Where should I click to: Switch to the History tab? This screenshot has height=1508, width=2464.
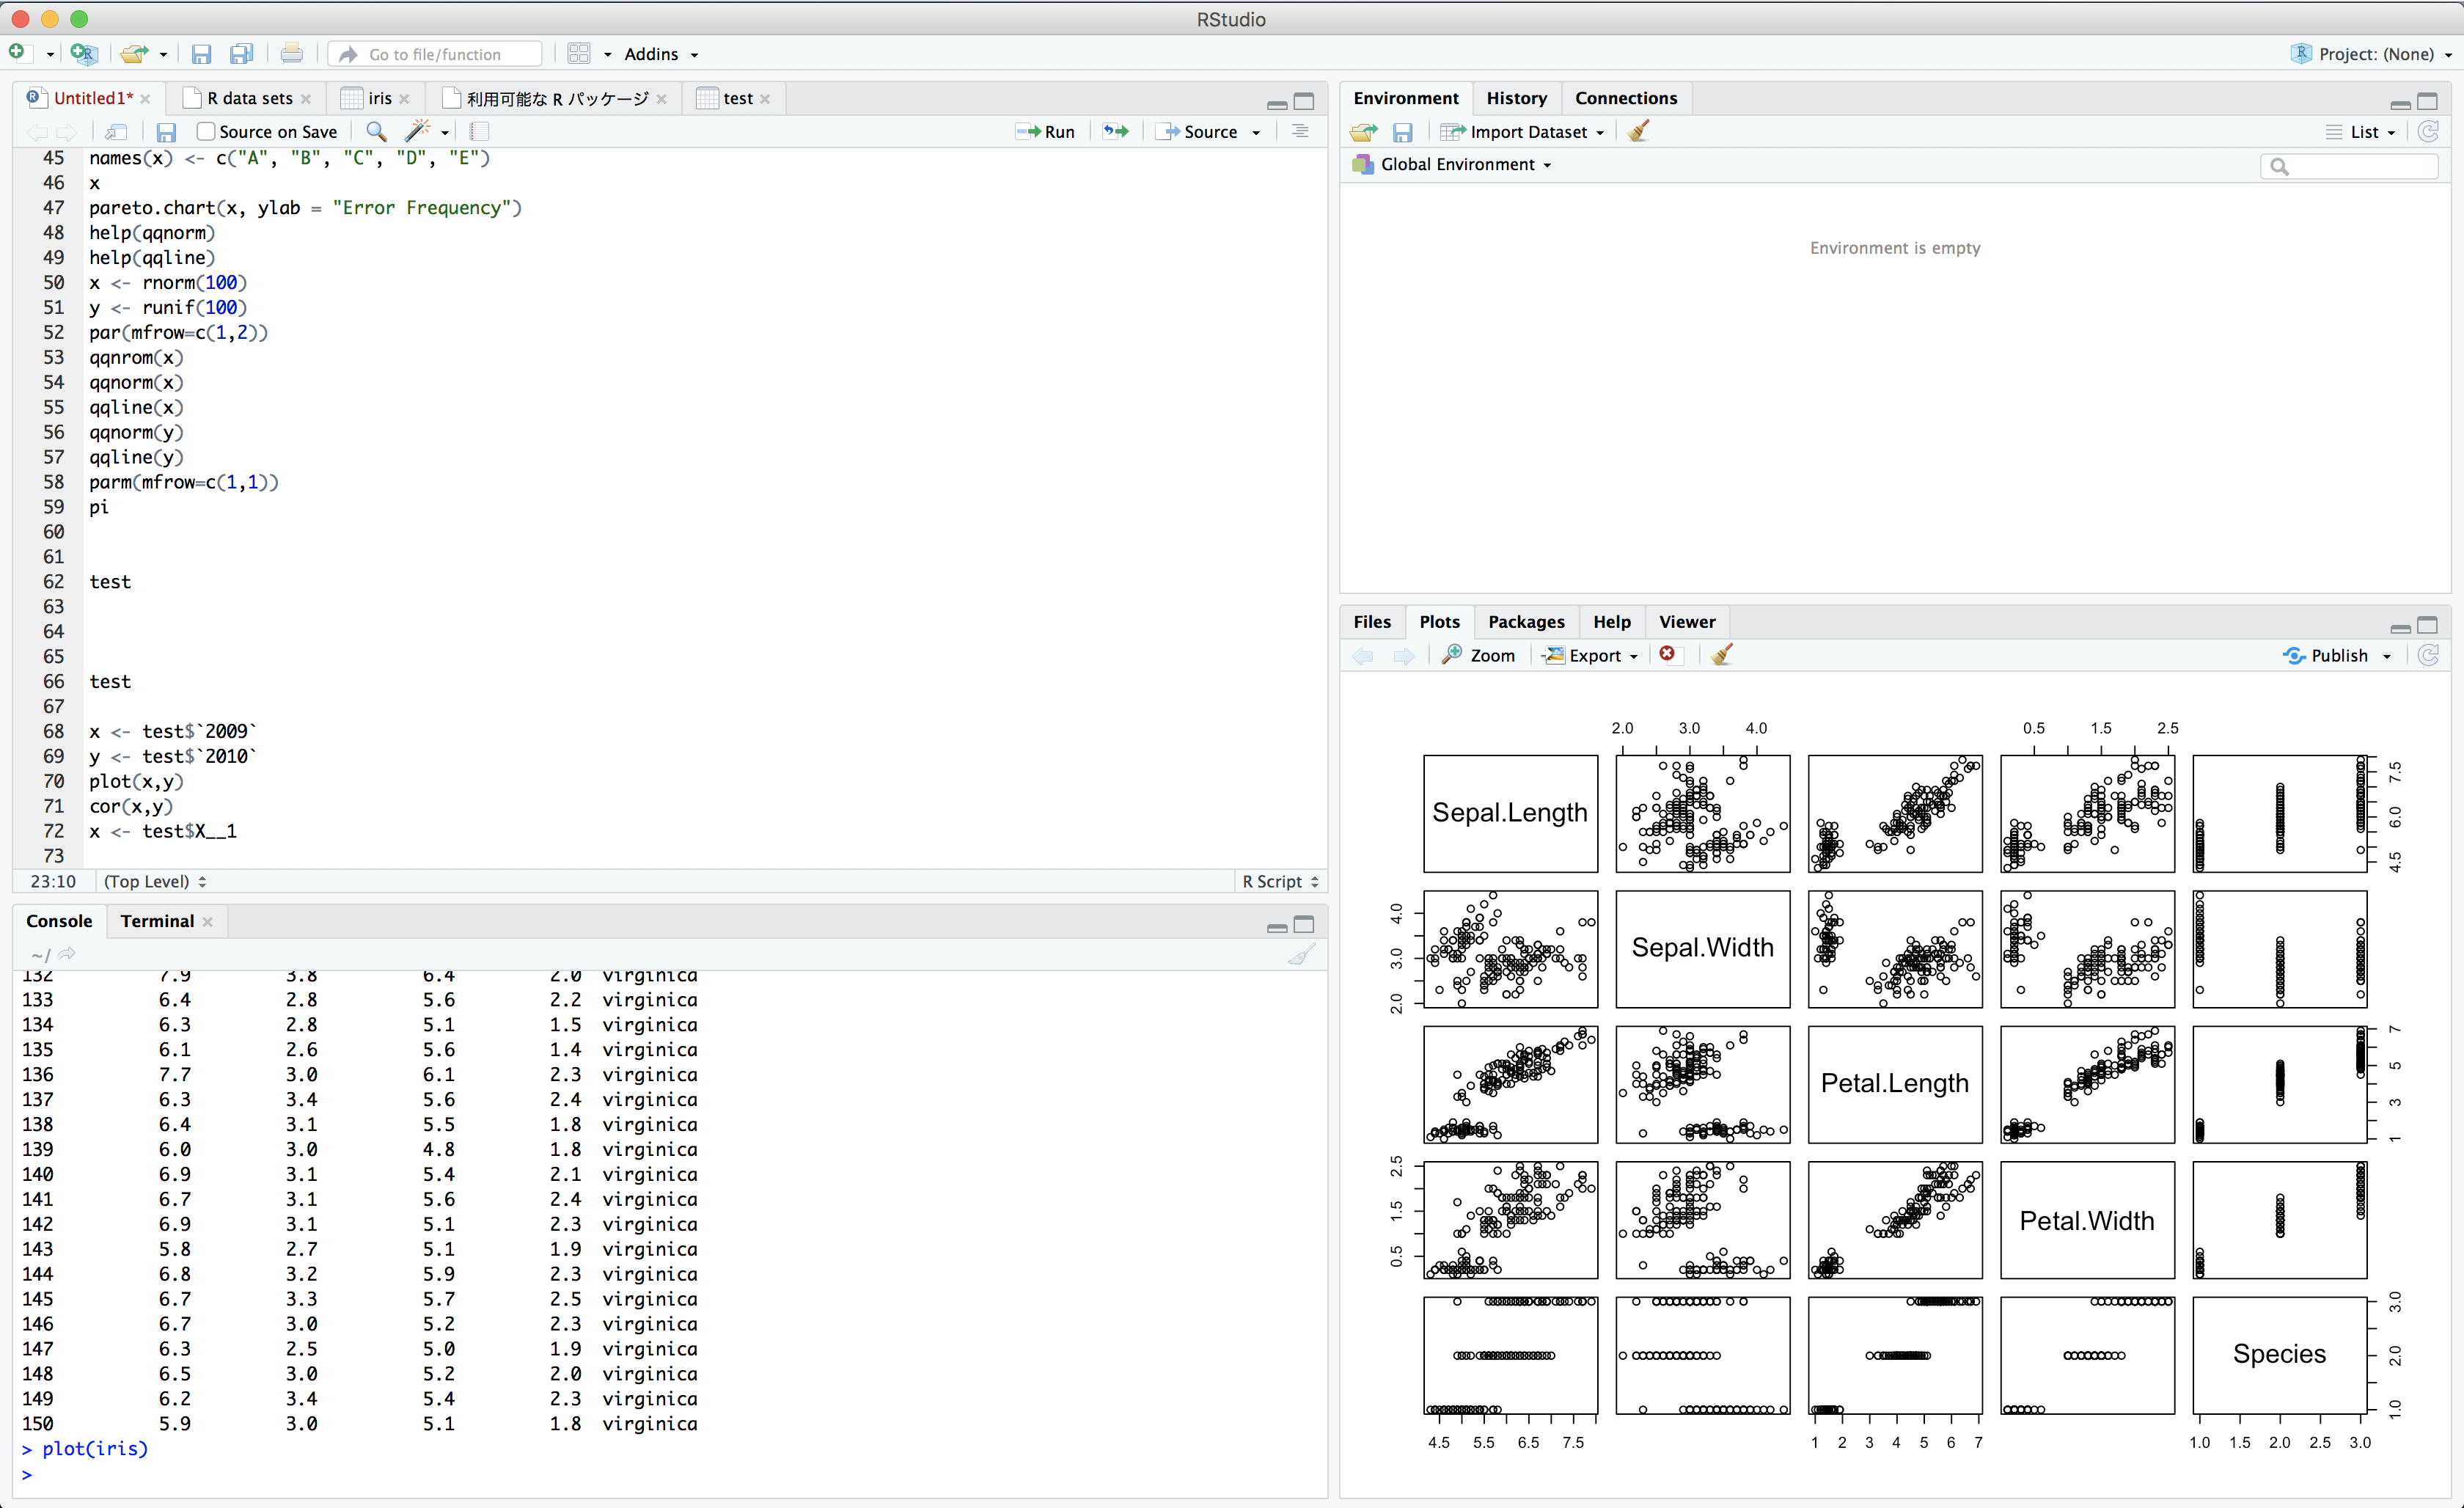click(1515, 98)
